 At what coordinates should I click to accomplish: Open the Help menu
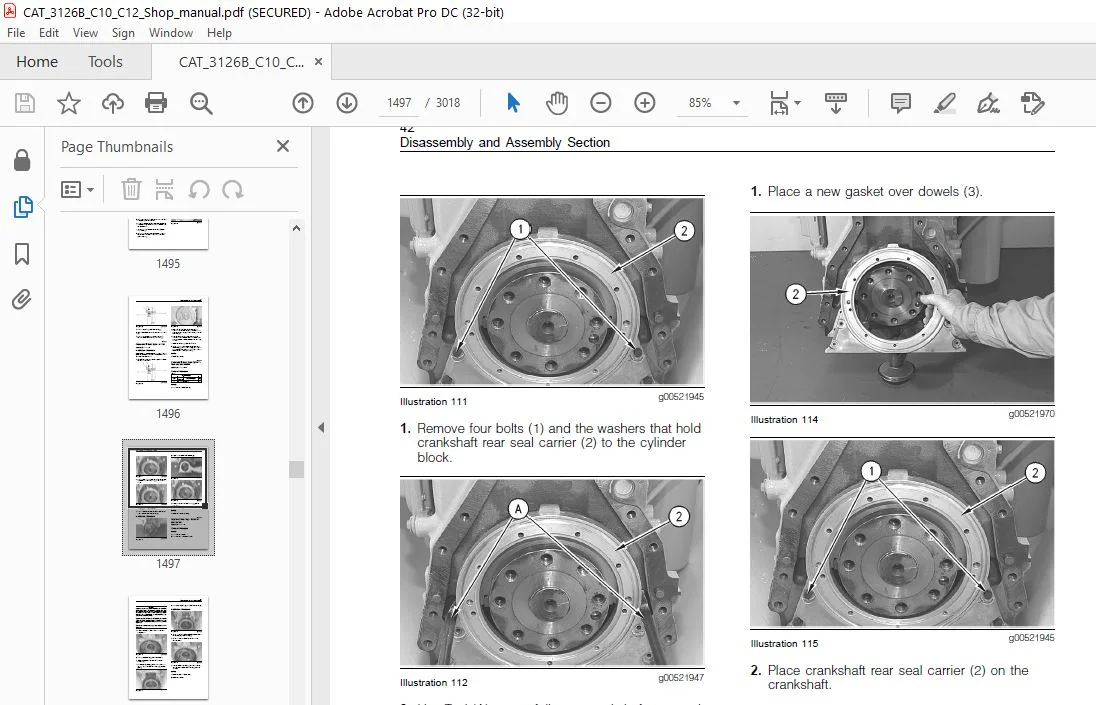click(x=219, y=33)
